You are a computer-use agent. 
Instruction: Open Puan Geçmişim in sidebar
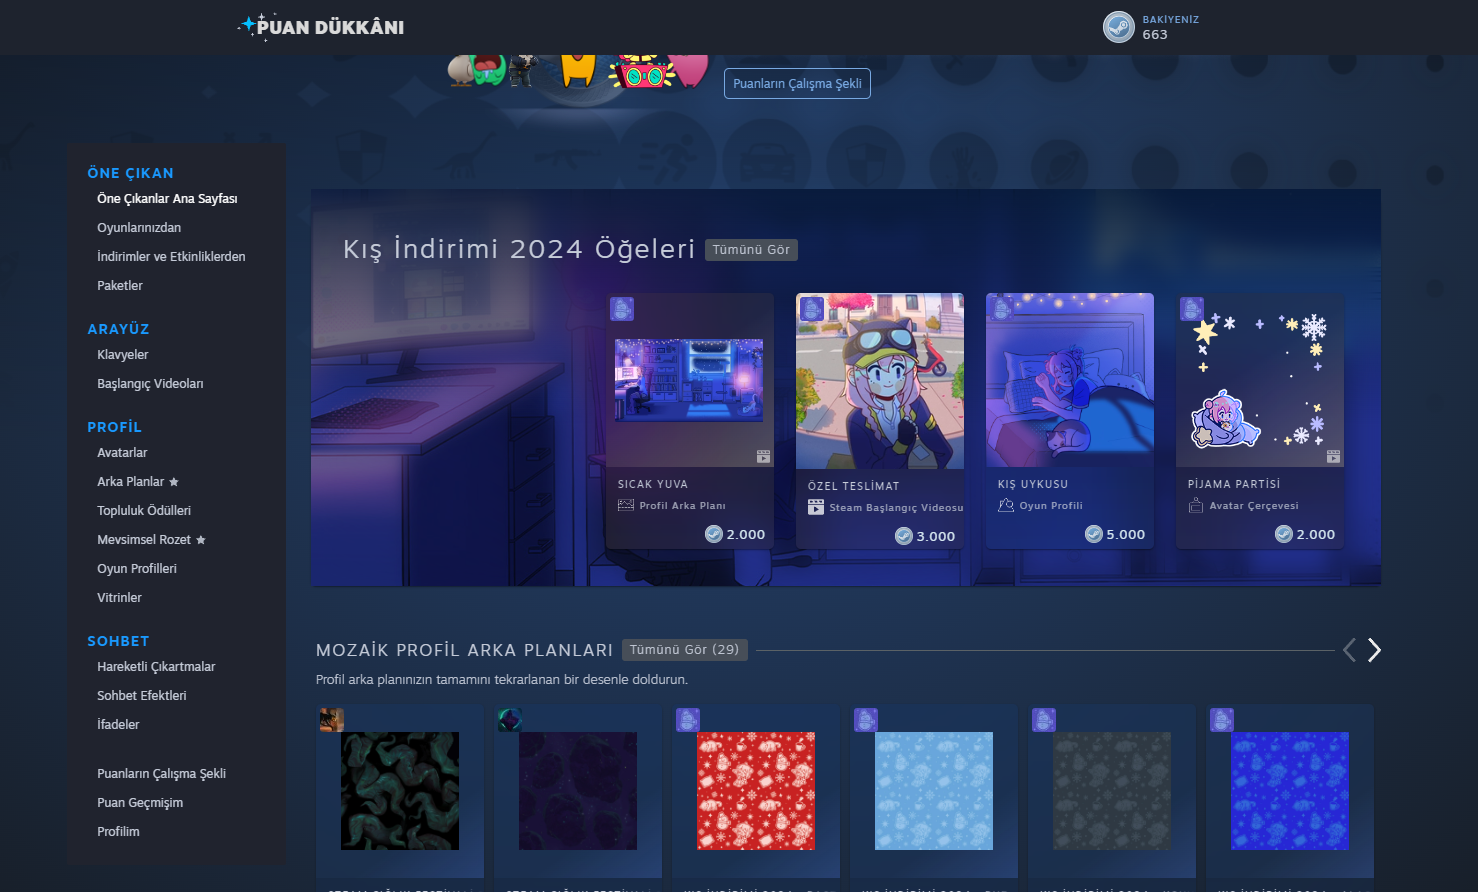tap(140, 803)
